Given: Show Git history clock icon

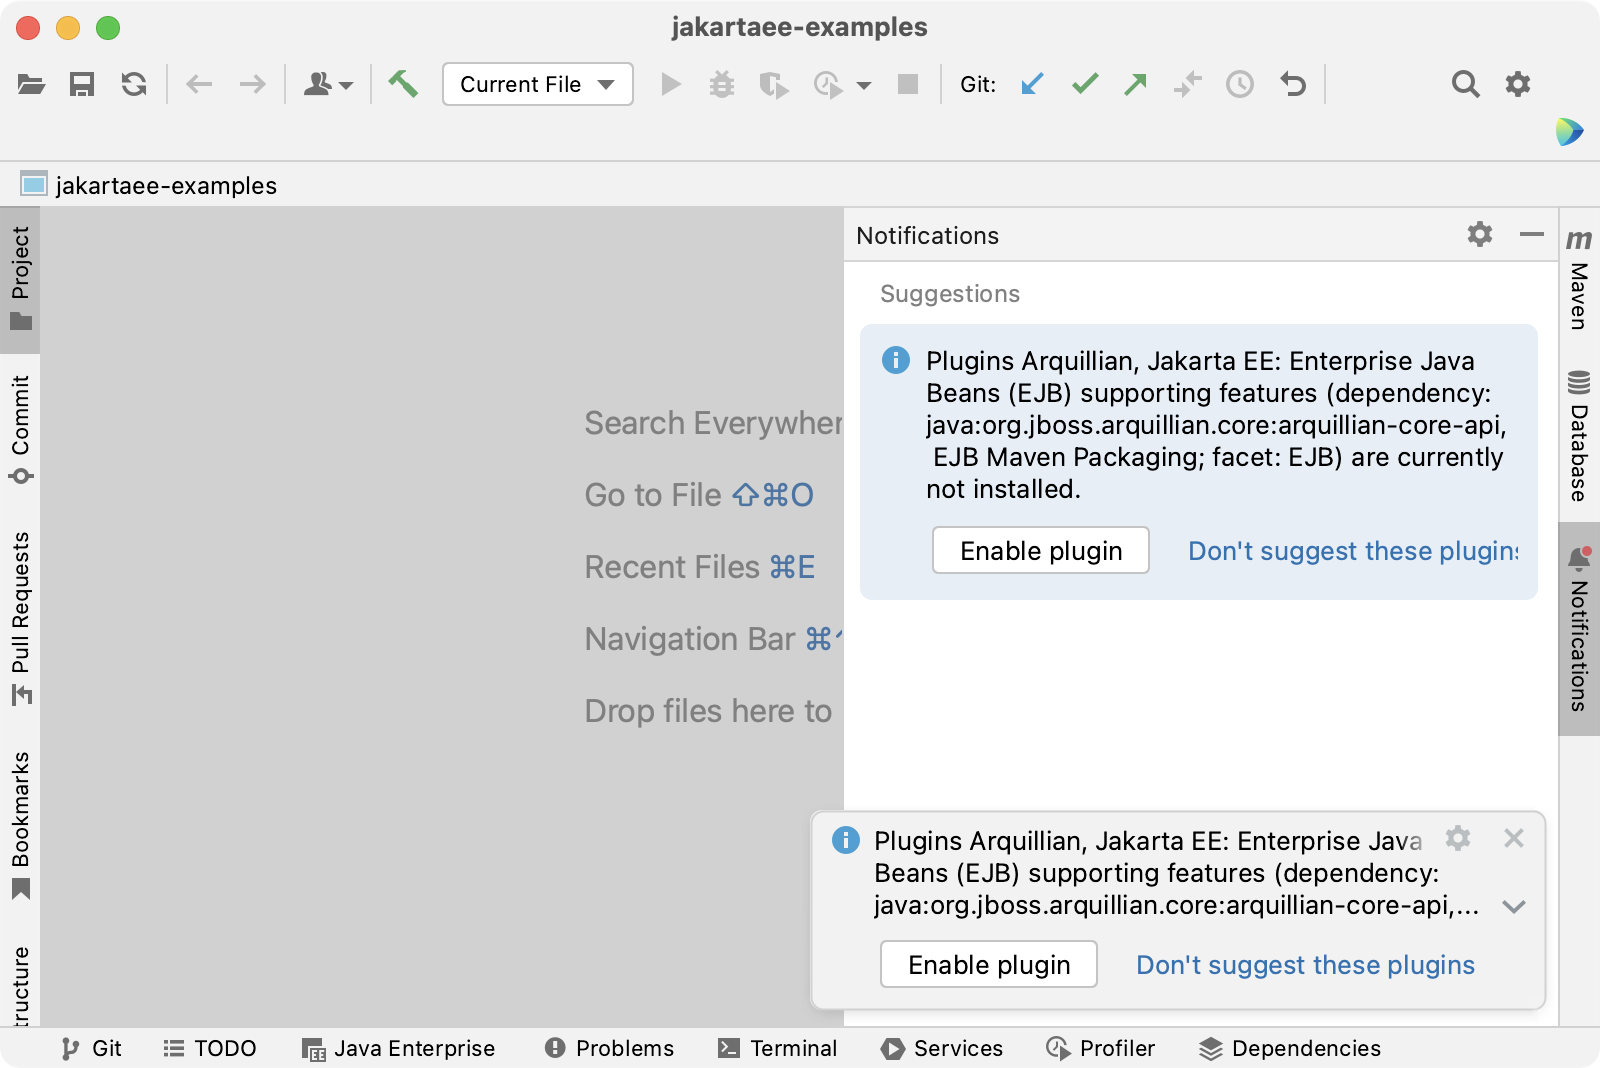Looking at the screenshot, I should click(x=1240, y=84).
